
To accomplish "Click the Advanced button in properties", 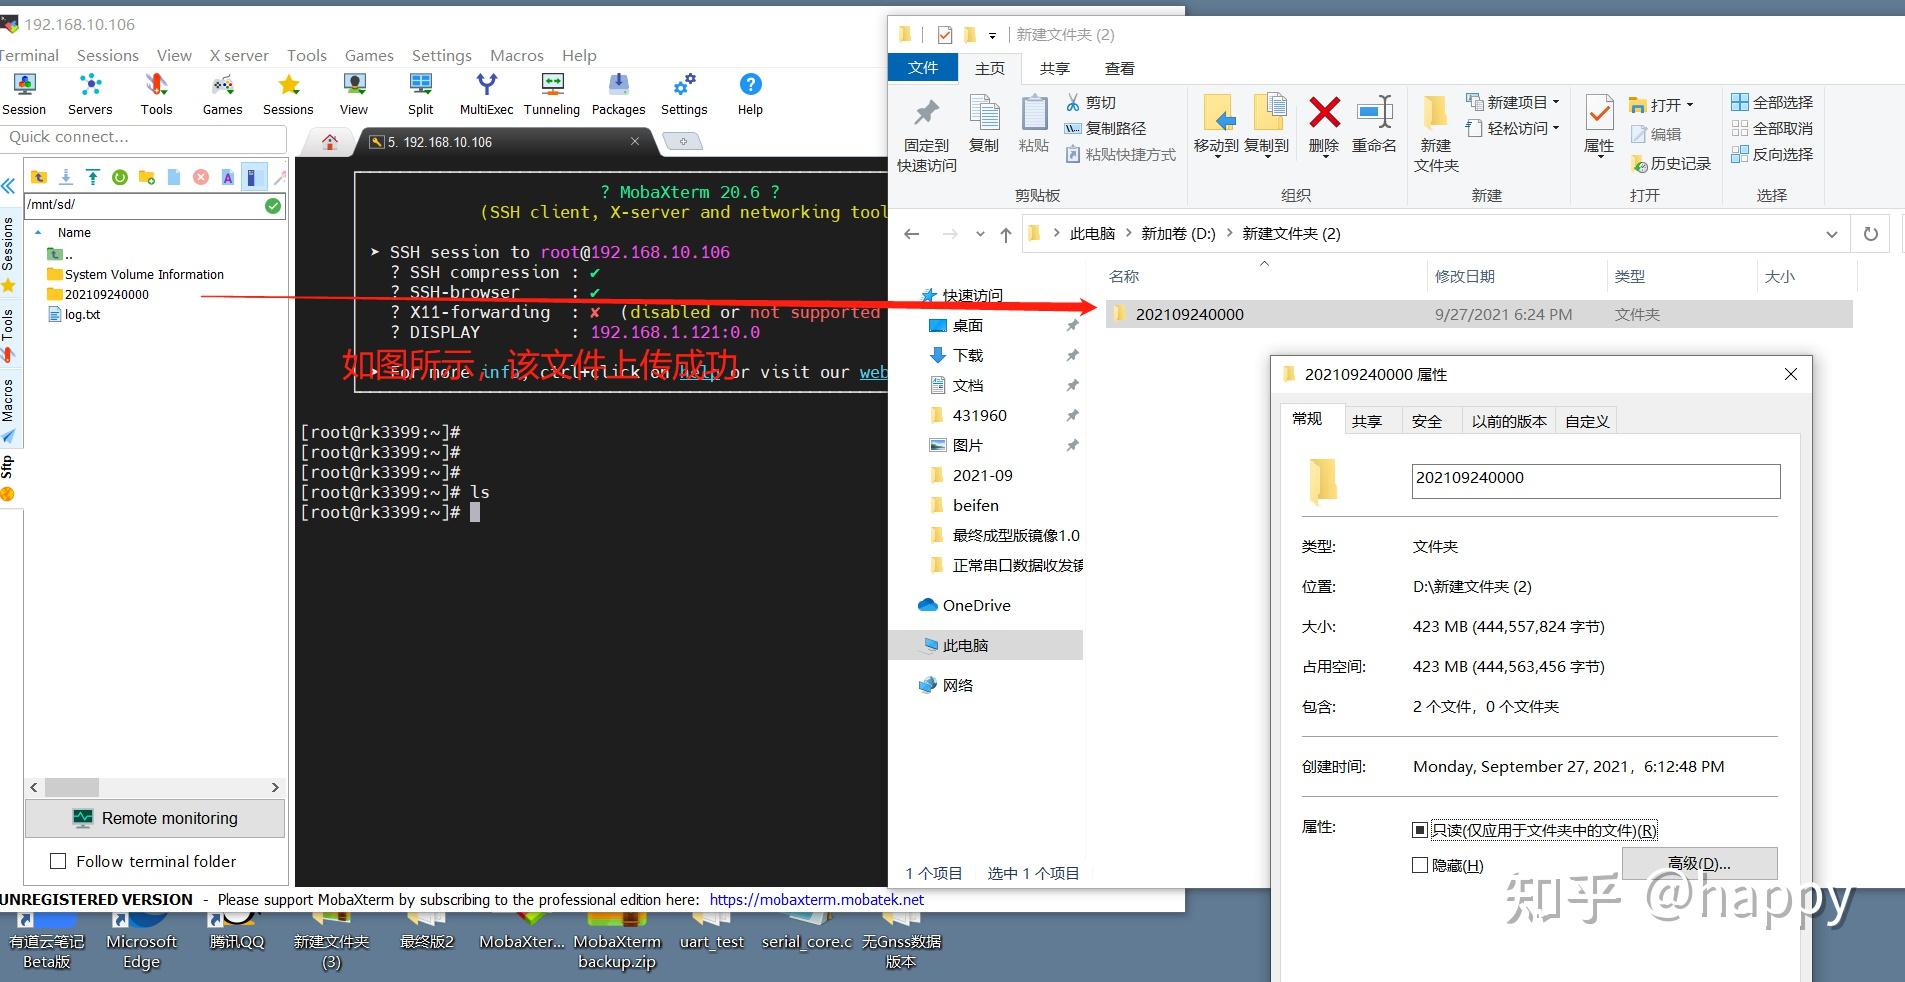I will click(x=1699, y=863).
